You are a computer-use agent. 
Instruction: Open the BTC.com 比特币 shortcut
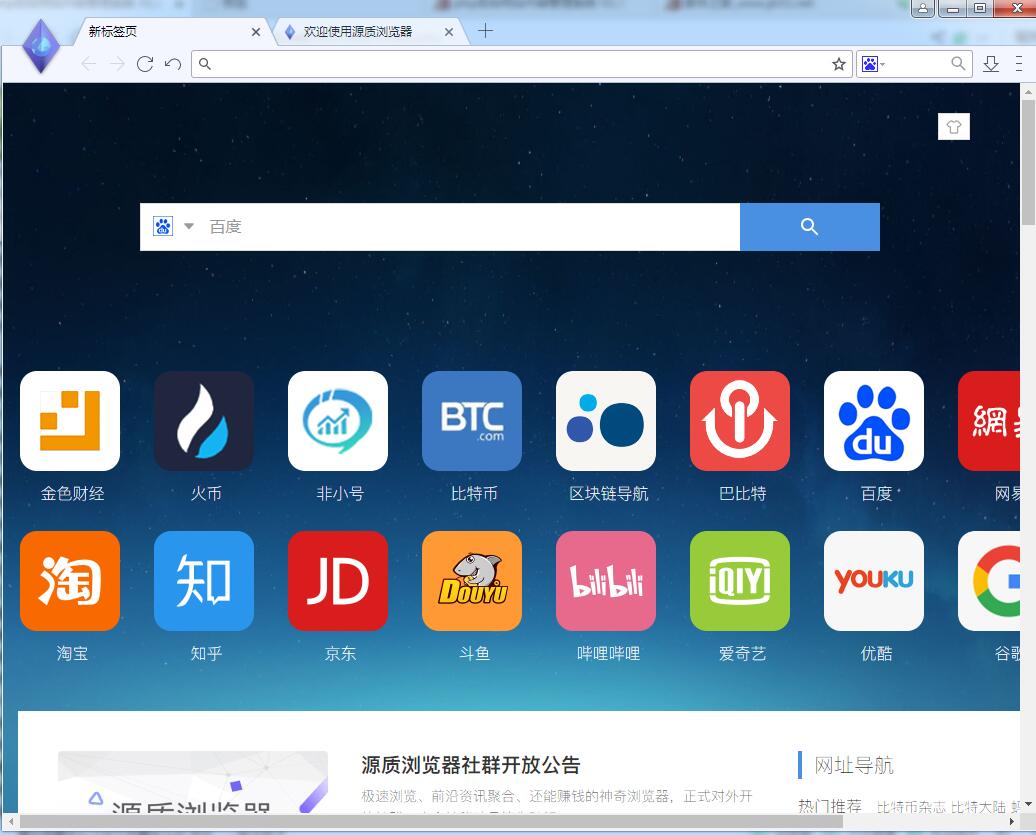tap(472, 421)
